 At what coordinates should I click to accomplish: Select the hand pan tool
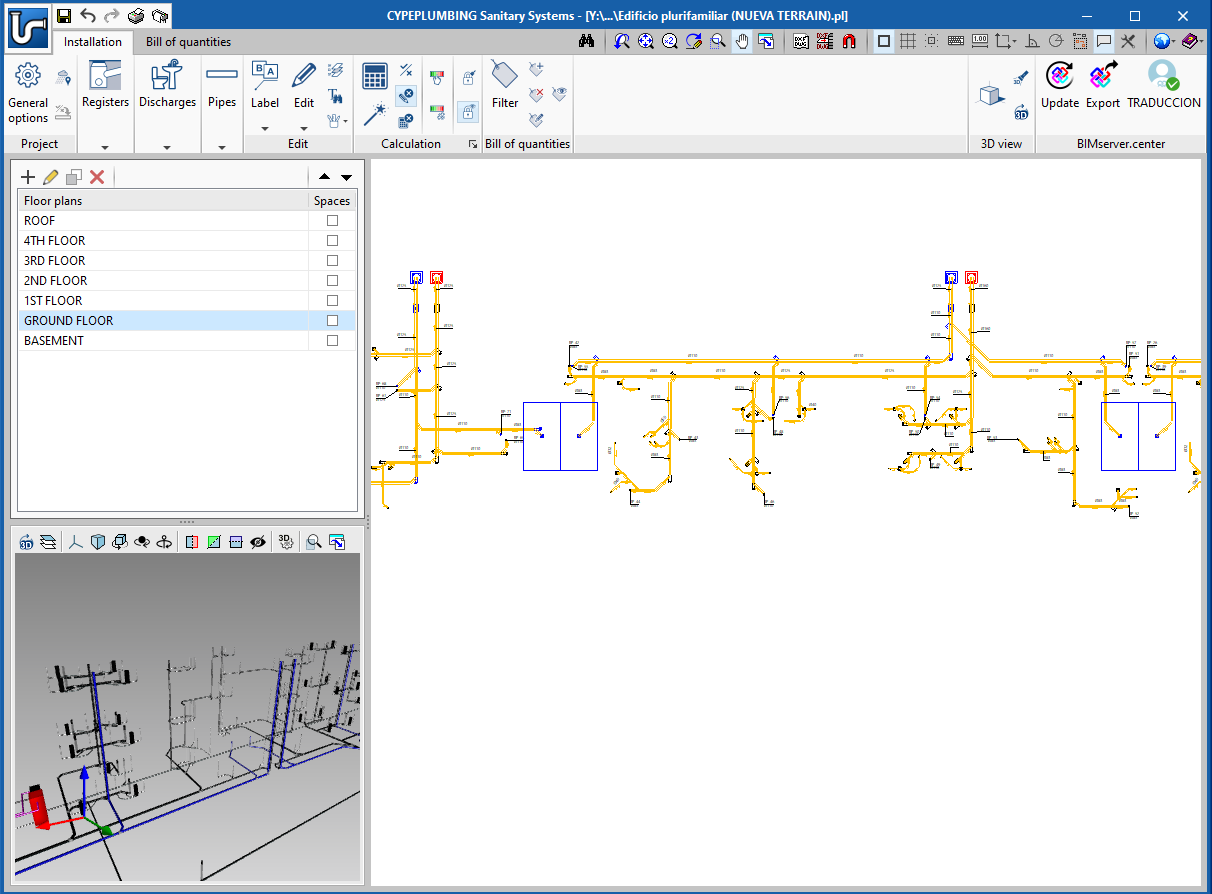pos(742,42)
